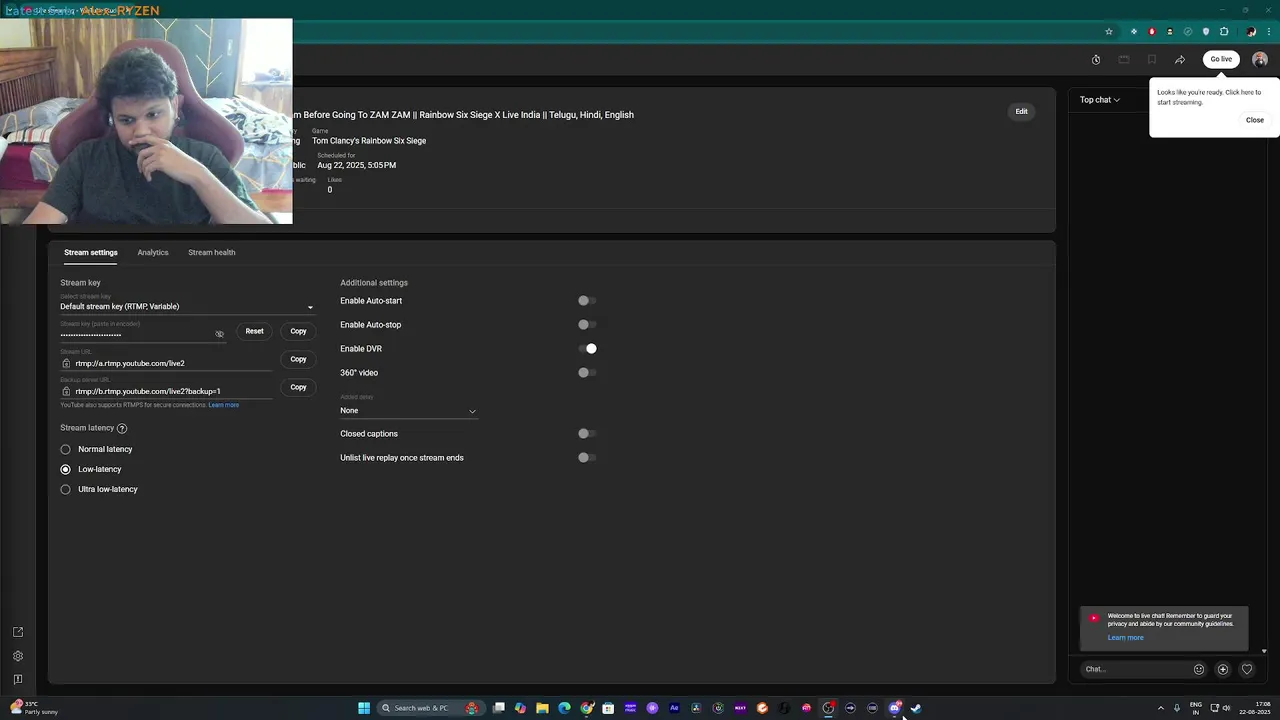Open RTMPS Learn more link
This screenshot has height=720, width=1280.
pyautogui.click(x=224, y=405)
